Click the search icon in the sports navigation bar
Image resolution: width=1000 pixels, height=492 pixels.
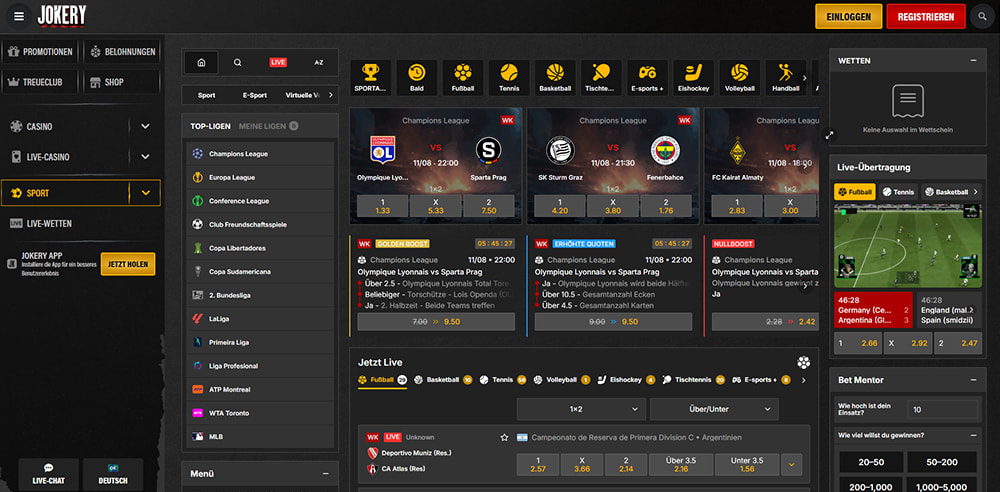(x=237, y=63)
